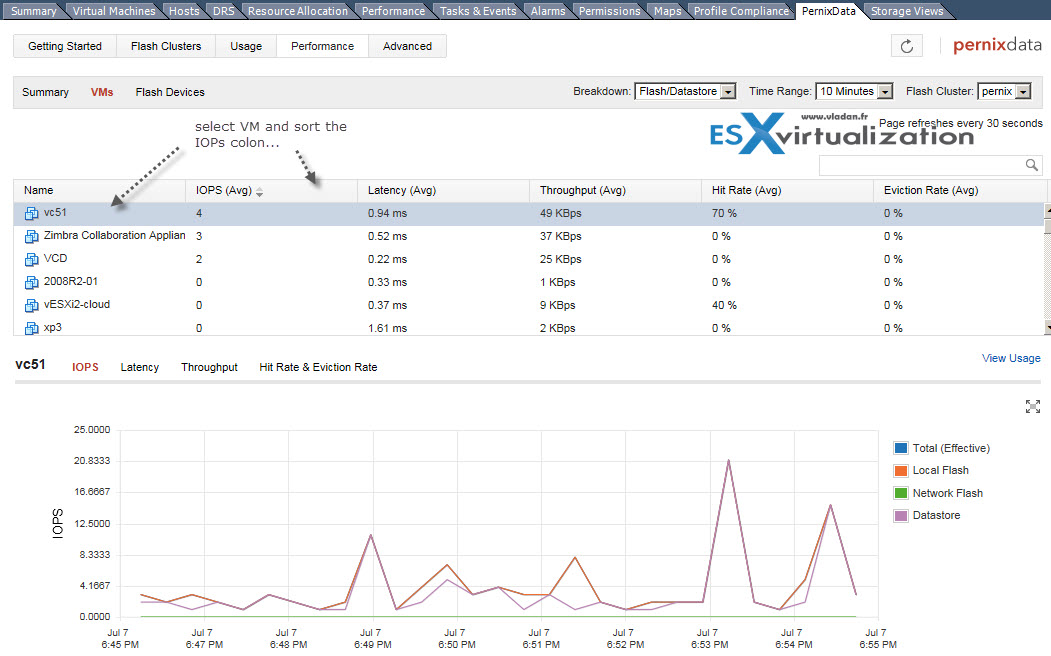Click the vESXi2-cloud VM icon

point(32,306)
